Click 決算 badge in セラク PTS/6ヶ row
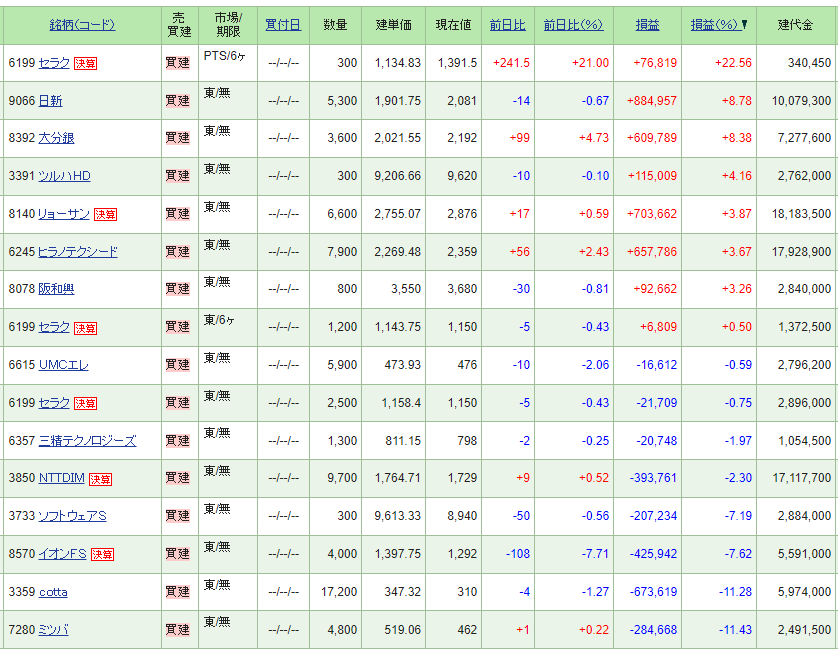Image resolution: width=838 pixels, height=653 pixels. pos(85,64)
